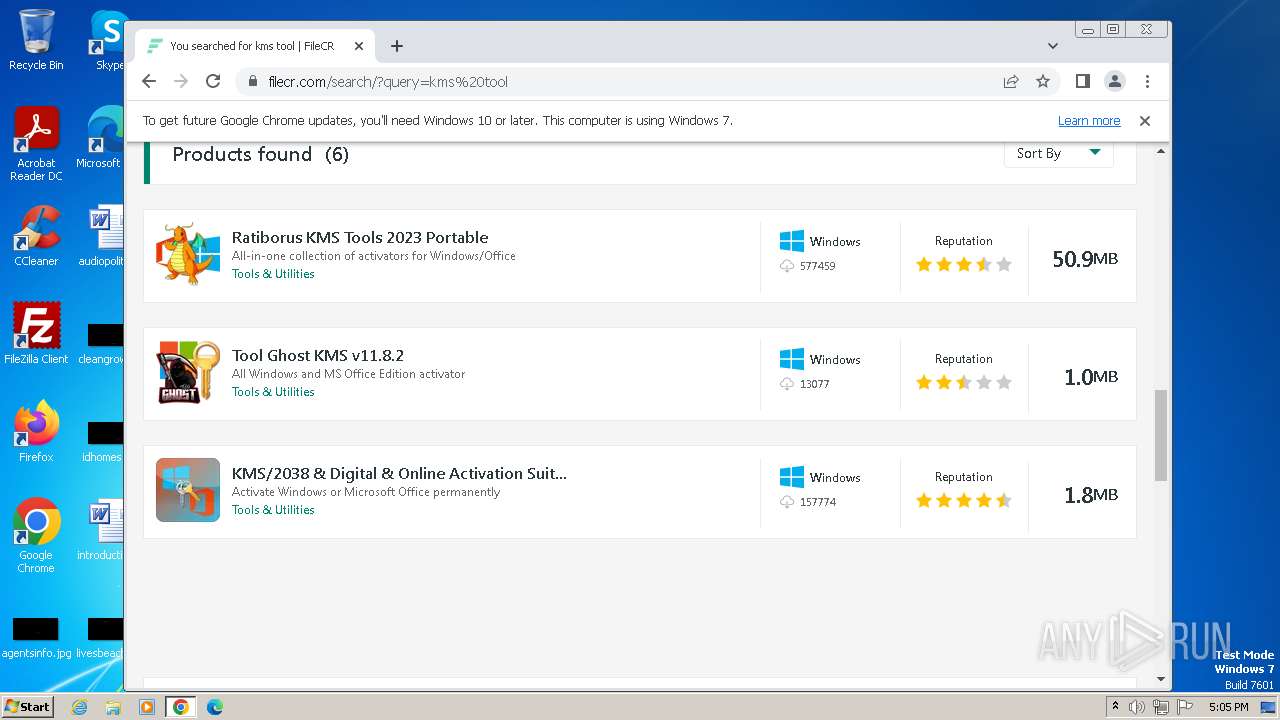Click the 13077 download count

[x=814, y=384]
